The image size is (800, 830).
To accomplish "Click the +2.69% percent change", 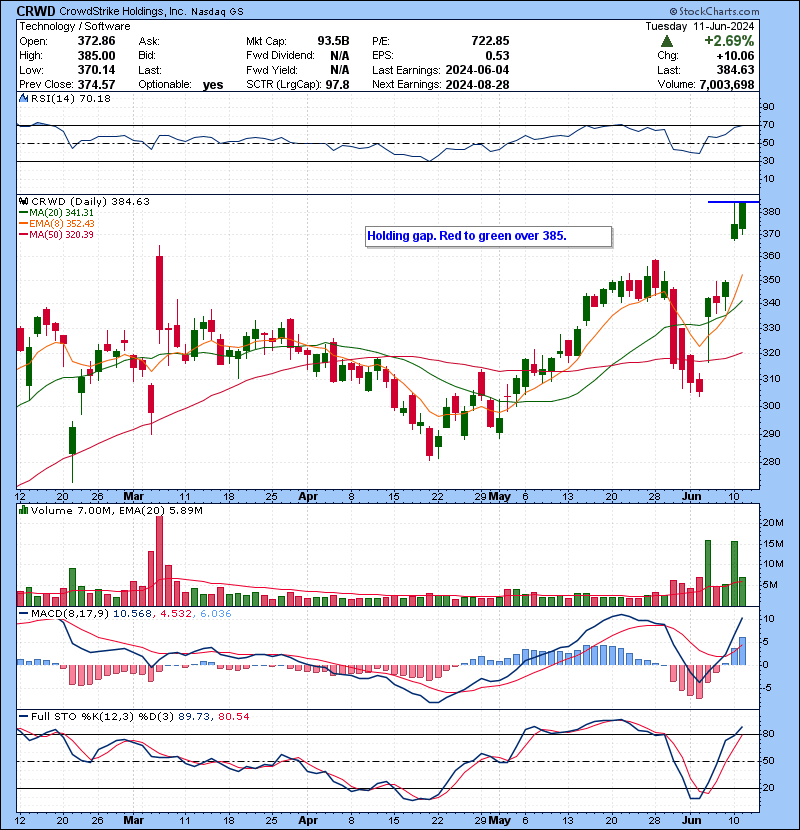I will (729, 41).
